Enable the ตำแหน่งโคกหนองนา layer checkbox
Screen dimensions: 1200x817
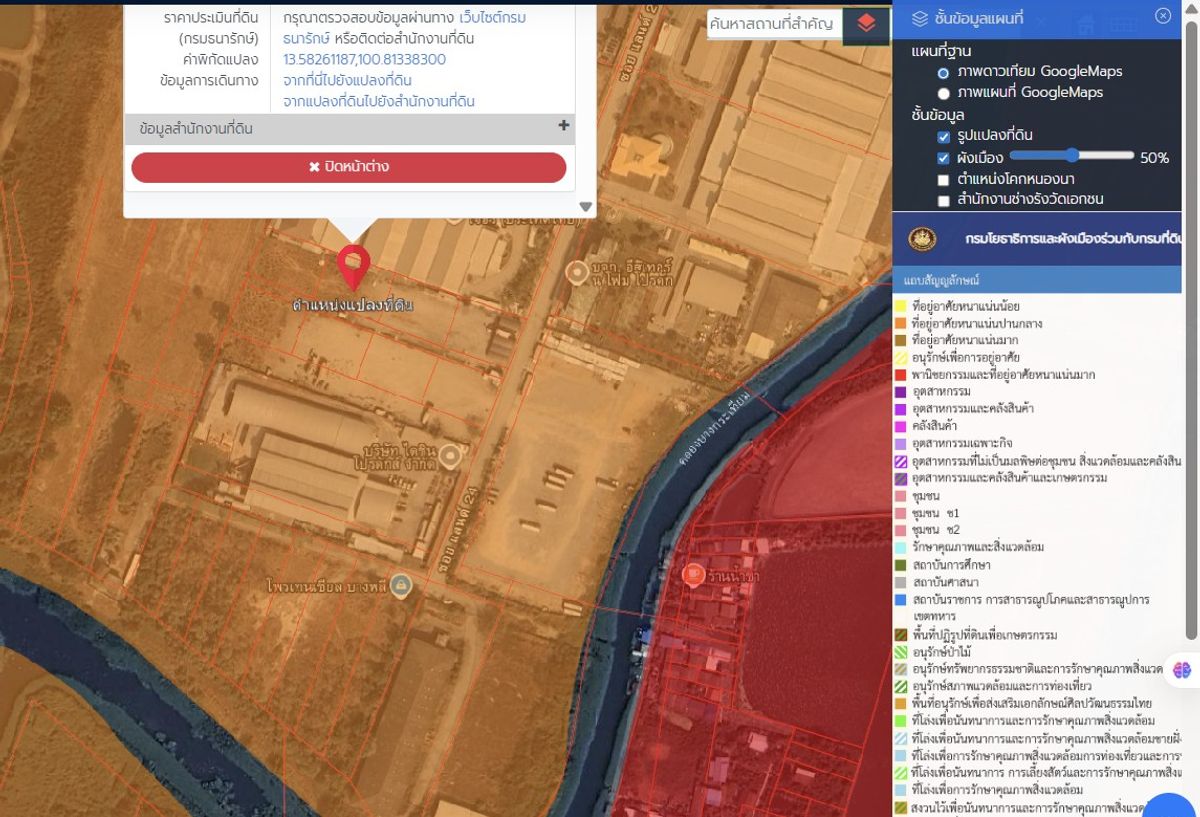coord(943,180)
